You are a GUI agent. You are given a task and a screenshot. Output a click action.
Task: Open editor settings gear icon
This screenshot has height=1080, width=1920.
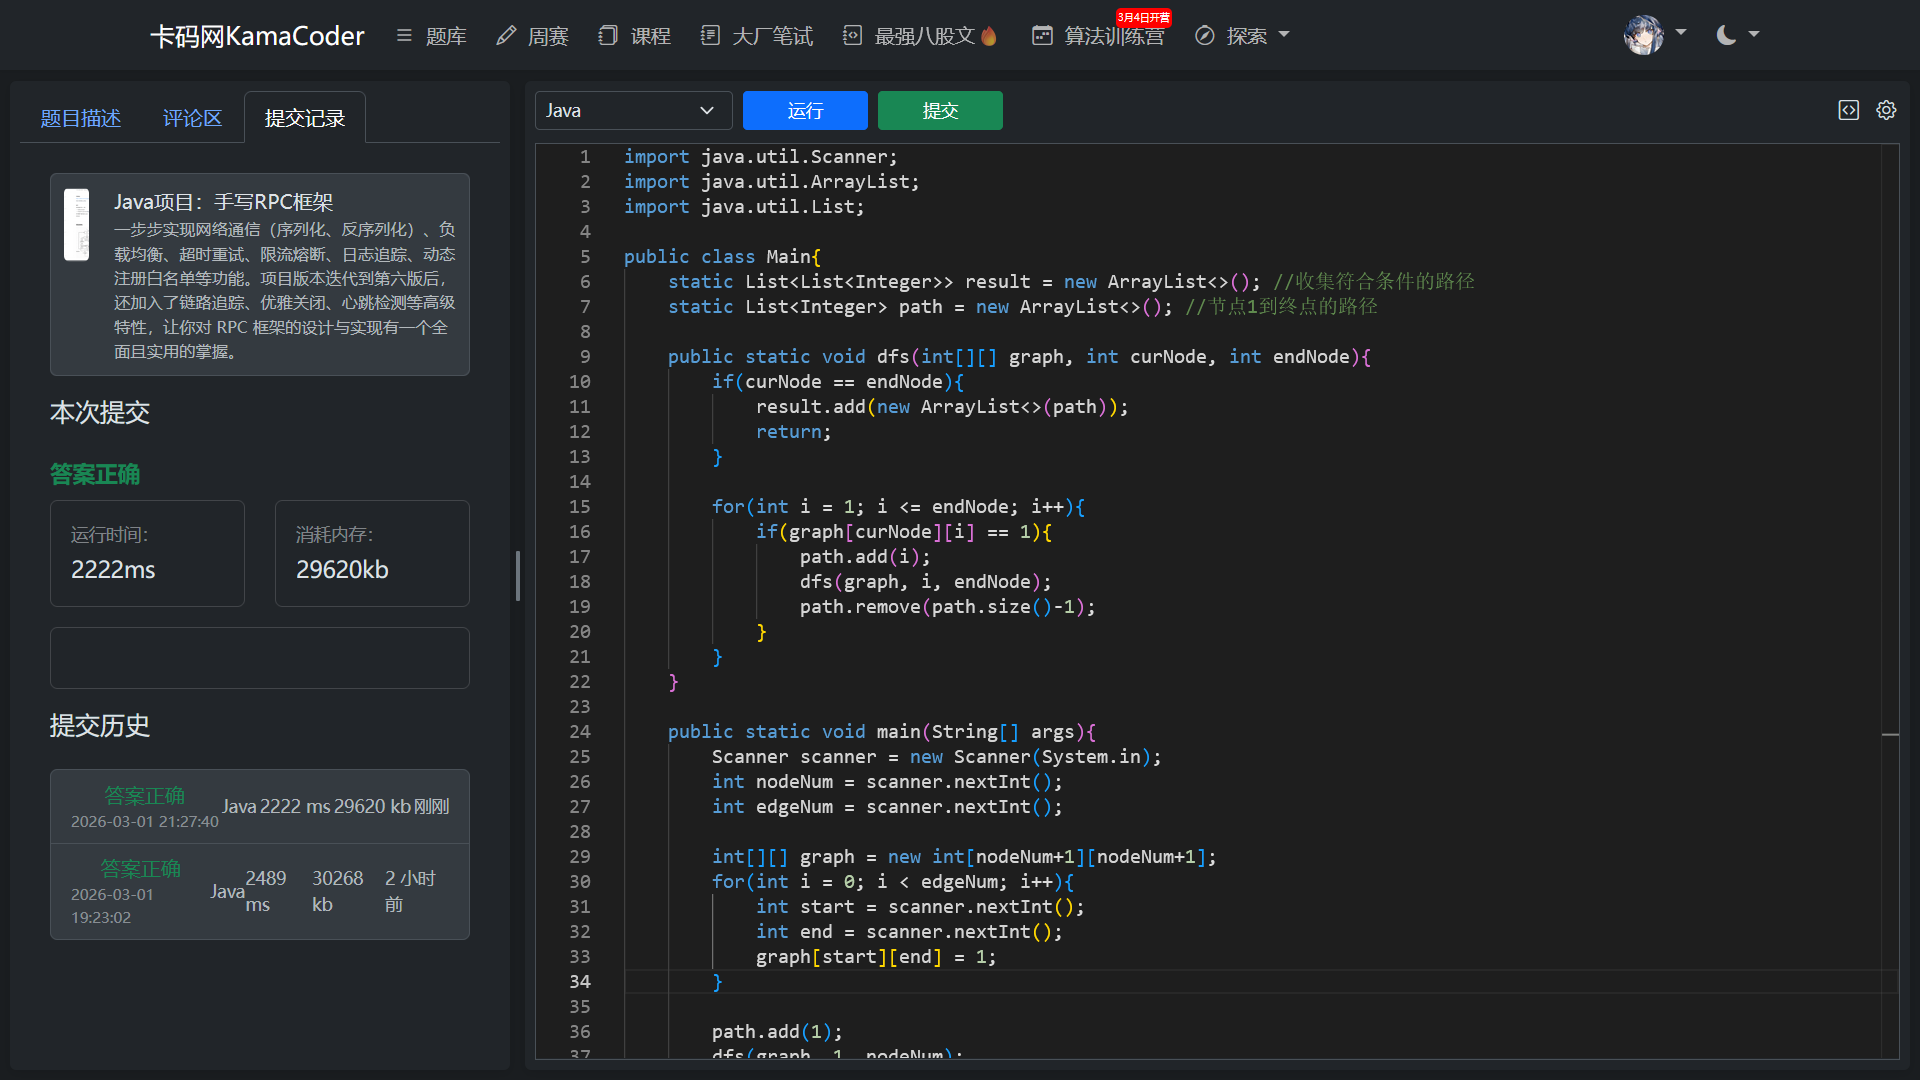(1886, 110)
